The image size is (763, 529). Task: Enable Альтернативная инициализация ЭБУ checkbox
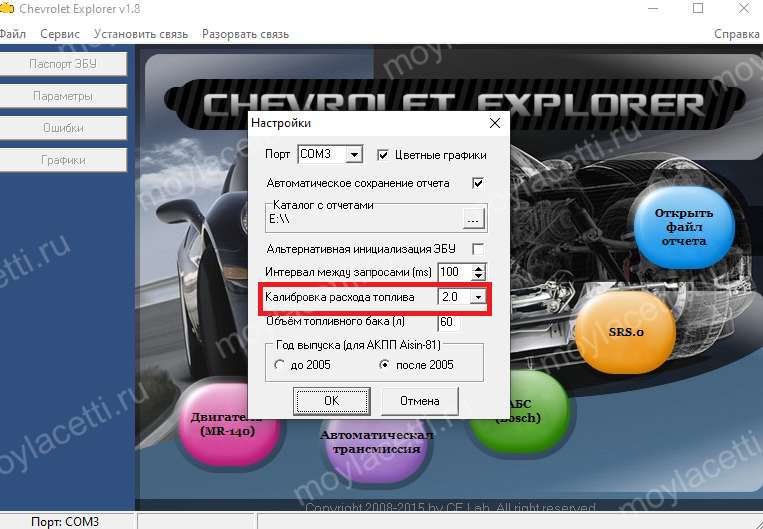click(x=478, y=249)
